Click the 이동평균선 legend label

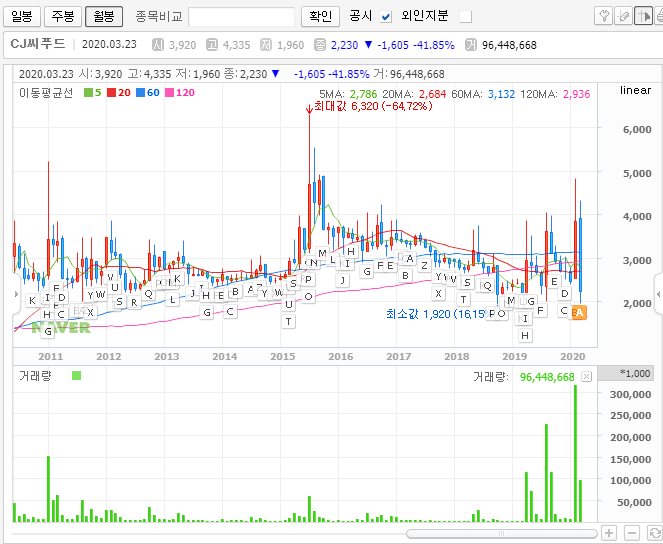click(x=46, y=93)
